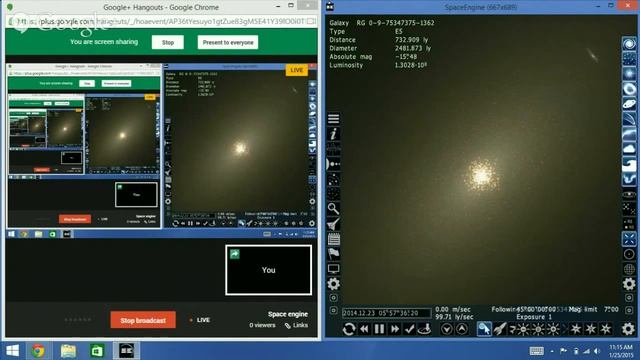Screen dimensions: 640x360
Task: Open the Links option in Hangouts
Action: pyautogui.click(x=296, y=325)
